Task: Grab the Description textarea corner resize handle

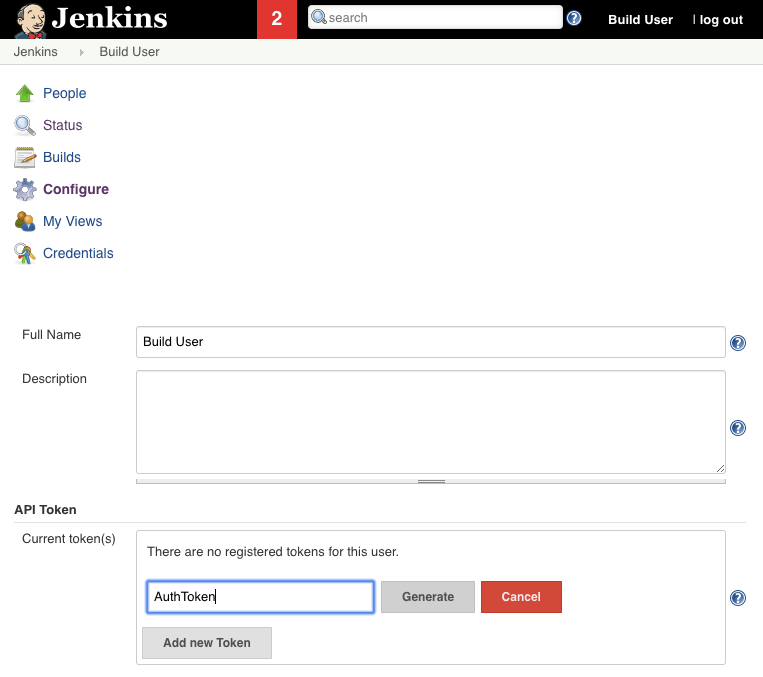Action: (720, 468)
